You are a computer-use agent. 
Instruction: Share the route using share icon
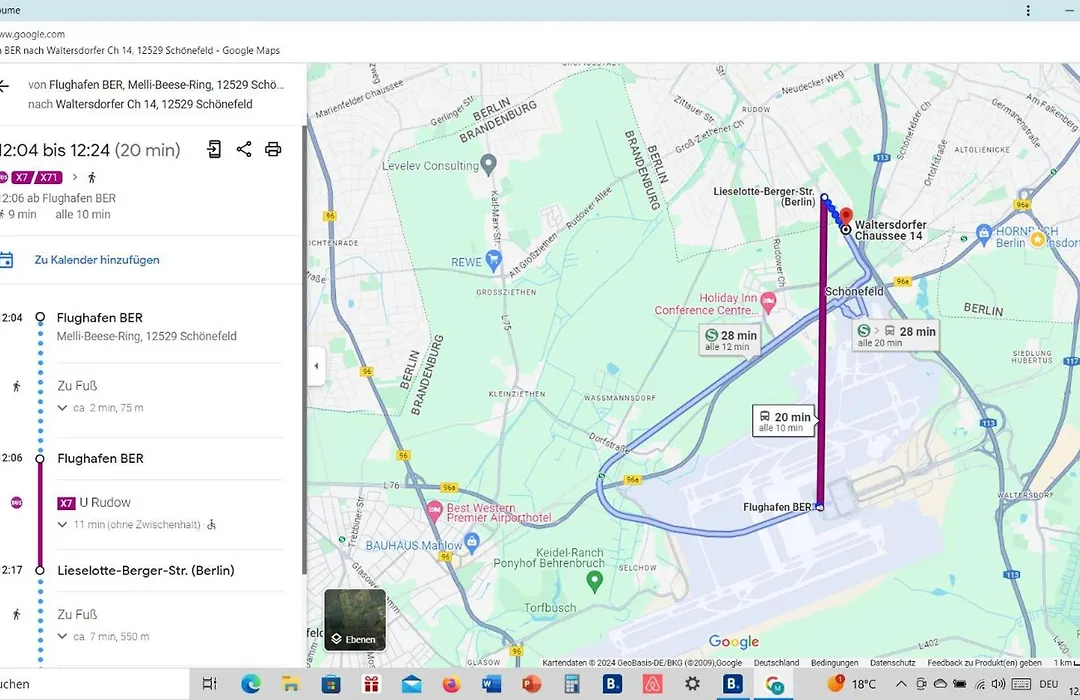point(244,150)
